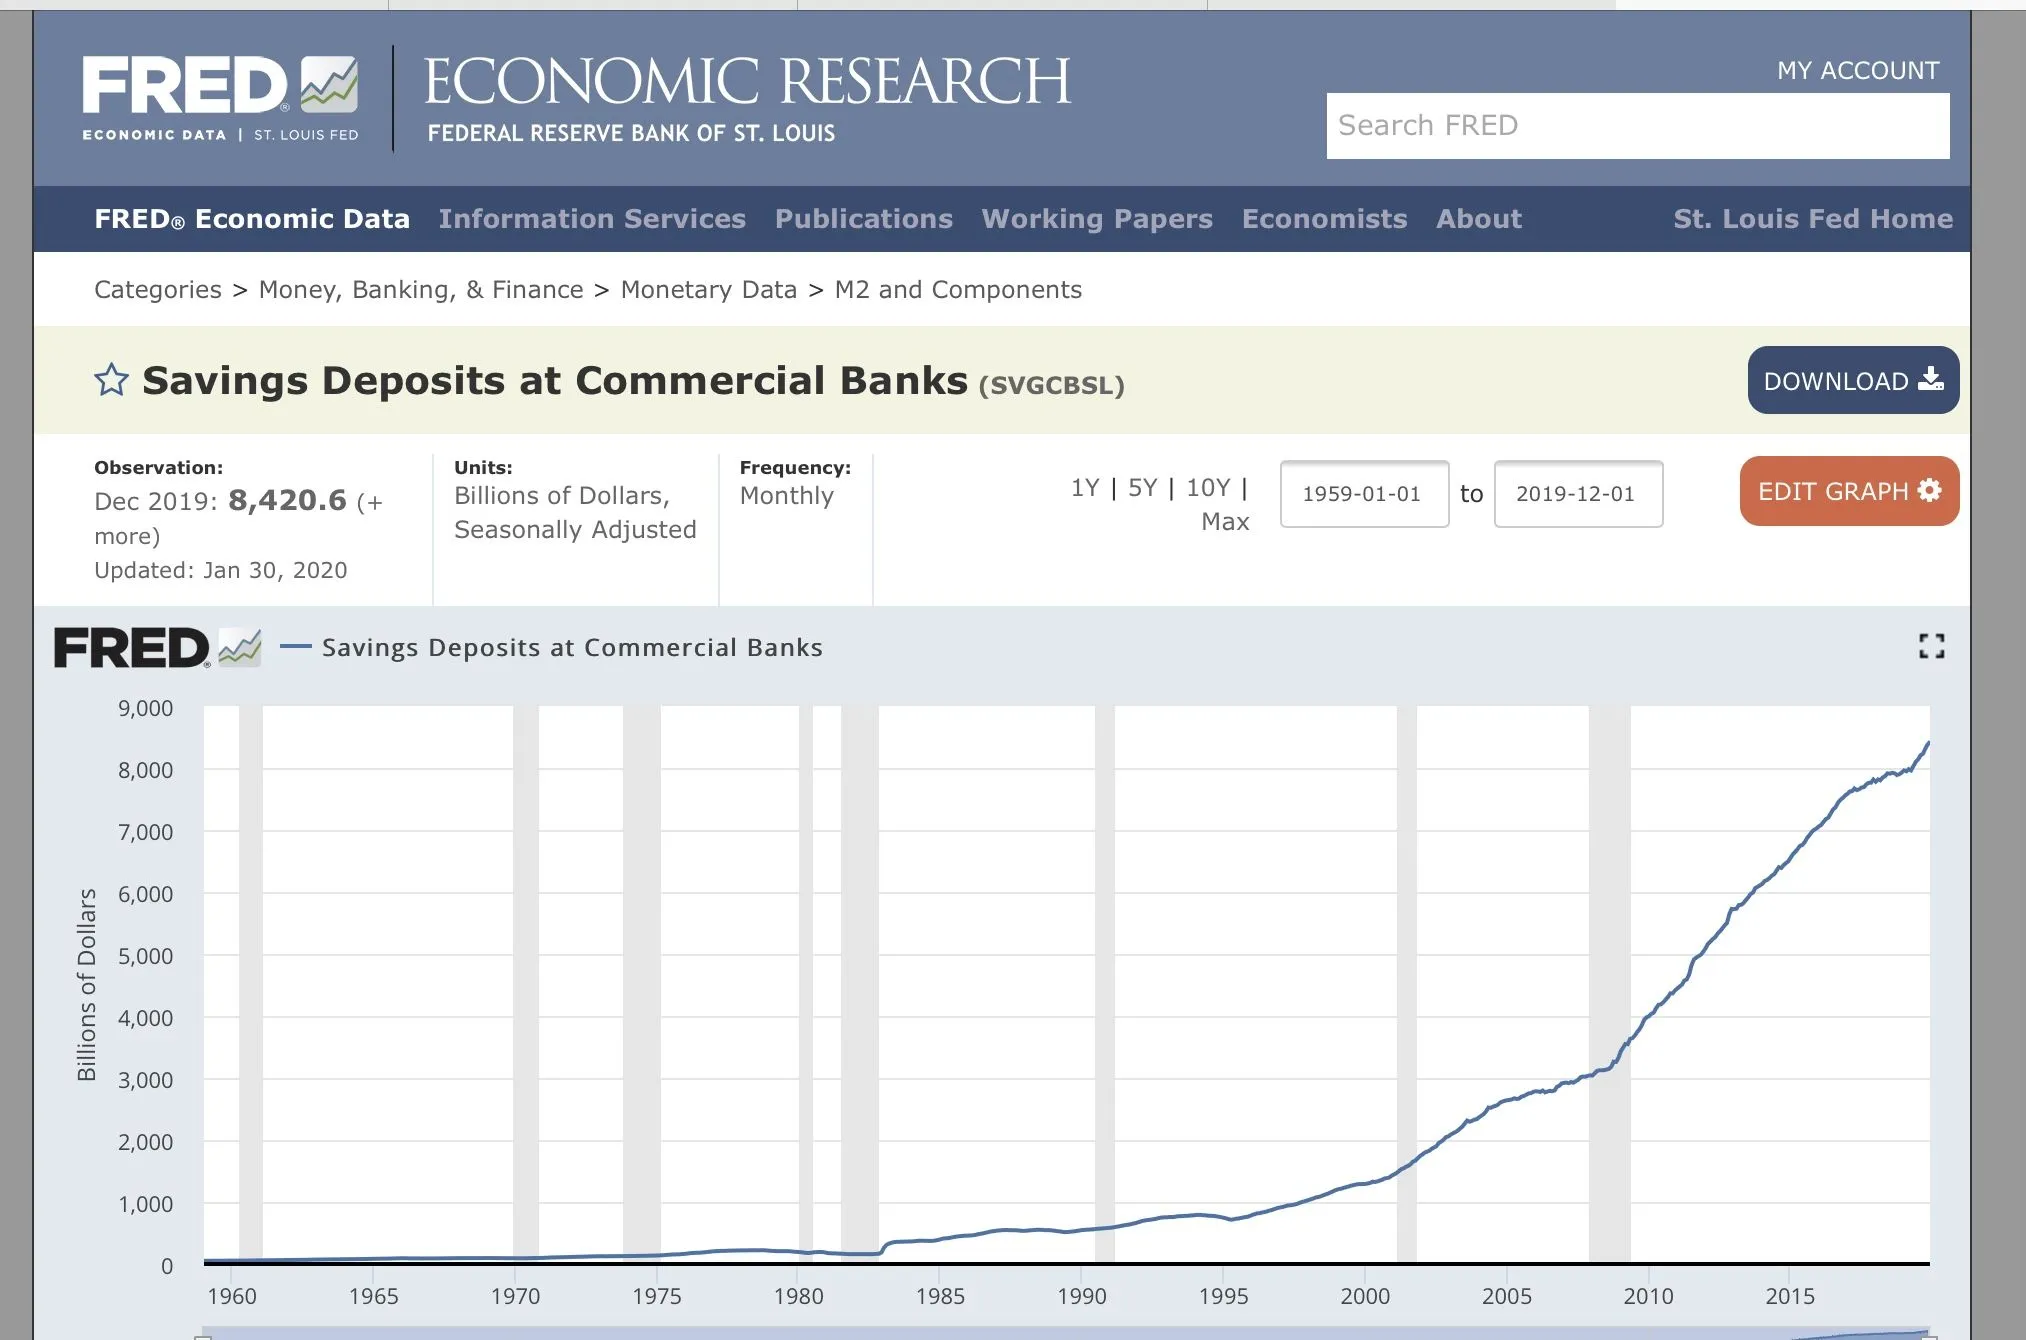2026x1340 pixels.
Task: Click into the Search FRED box
Action: pos(1636,126)
